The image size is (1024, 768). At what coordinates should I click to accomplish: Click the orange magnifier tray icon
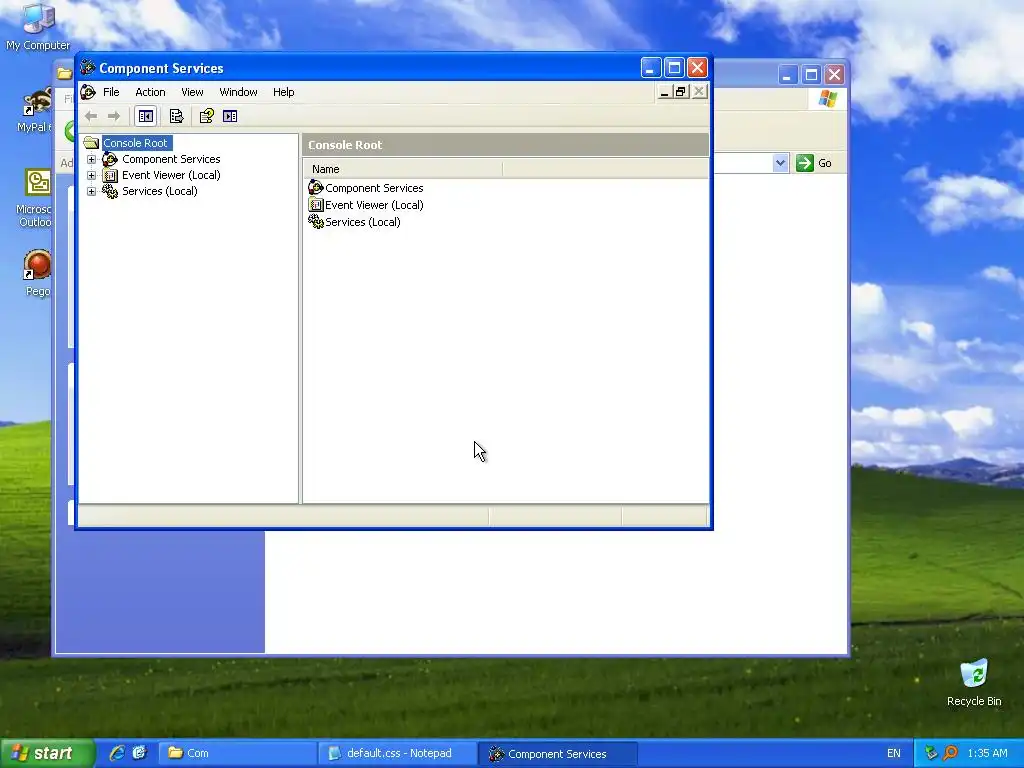pyautogui.click(x=950, y=753)
